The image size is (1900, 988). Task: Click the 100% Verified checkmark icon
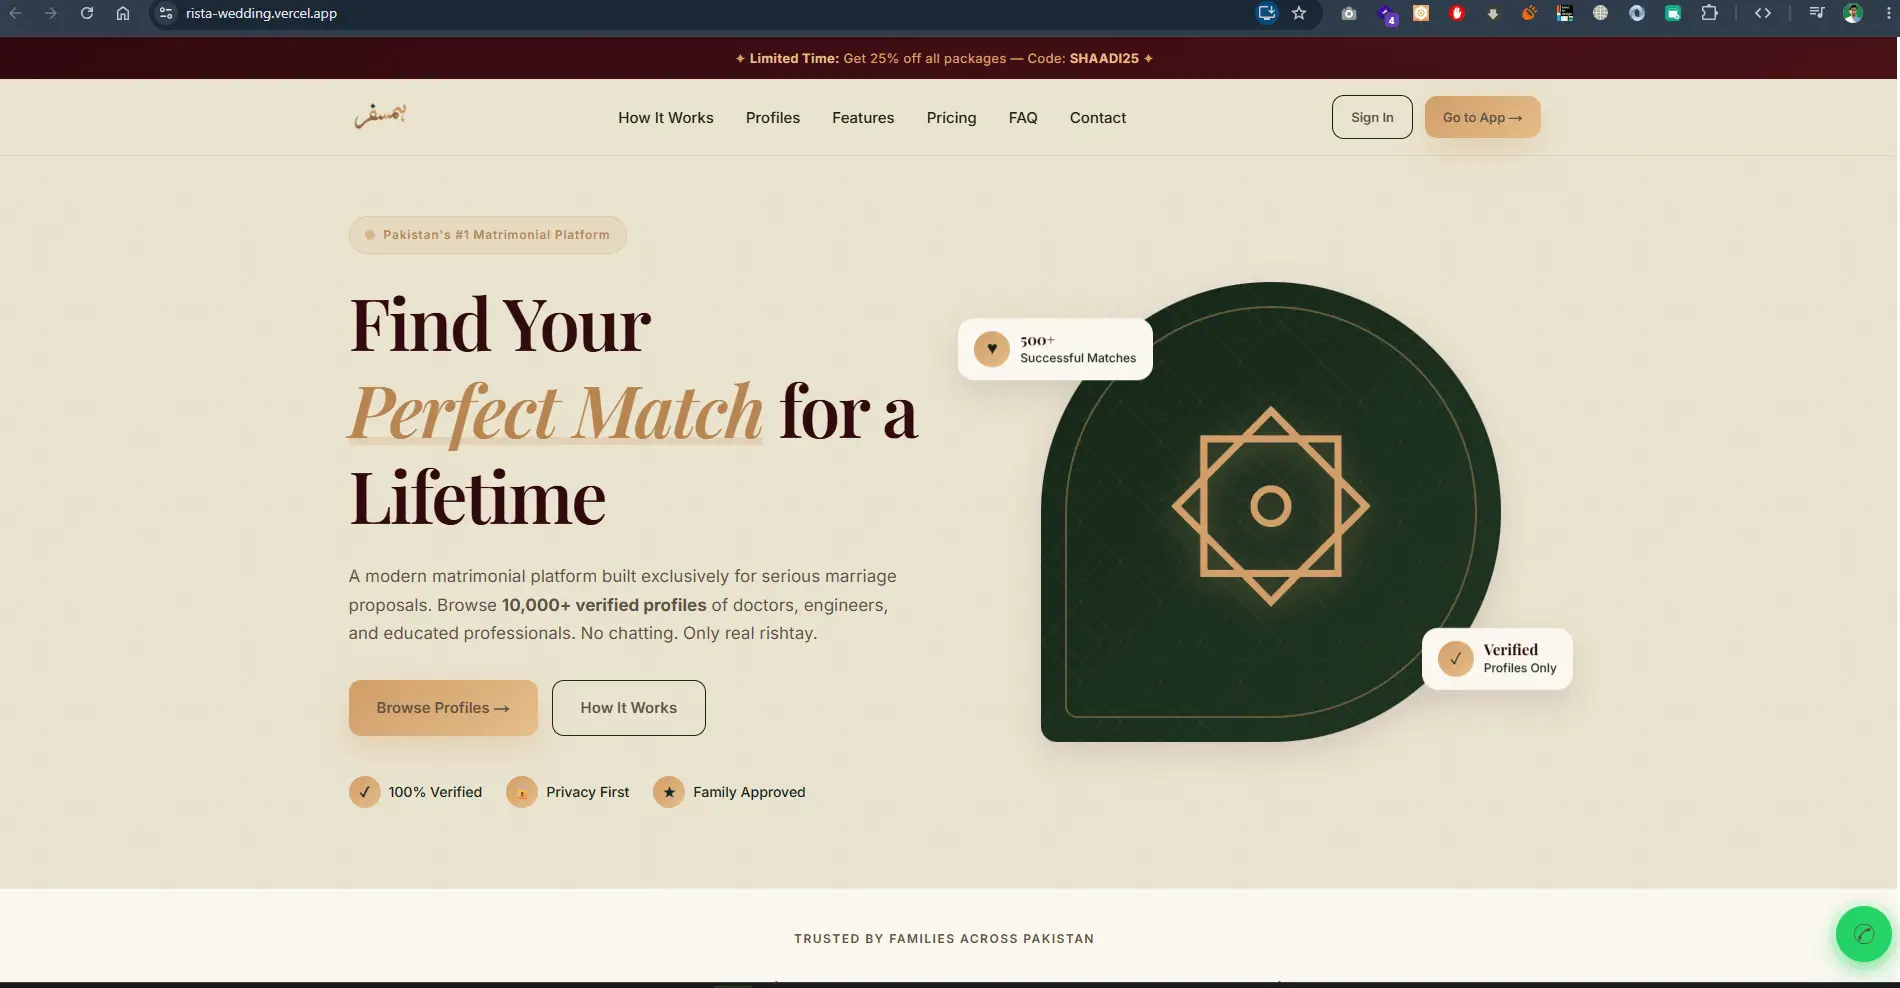(x=364, y=792)
